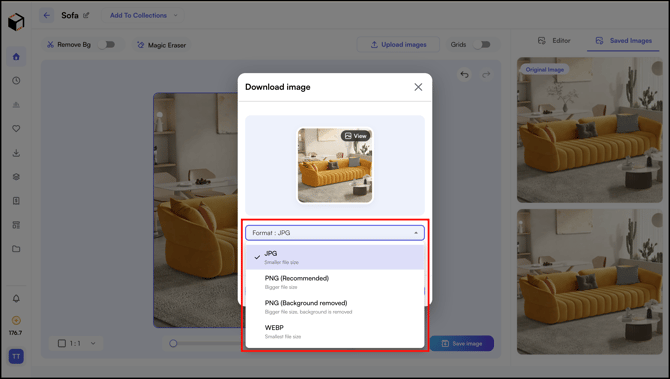Open the second saved sofa thumbnail
Screen dimensions: 670x379
tap(590, 282)
